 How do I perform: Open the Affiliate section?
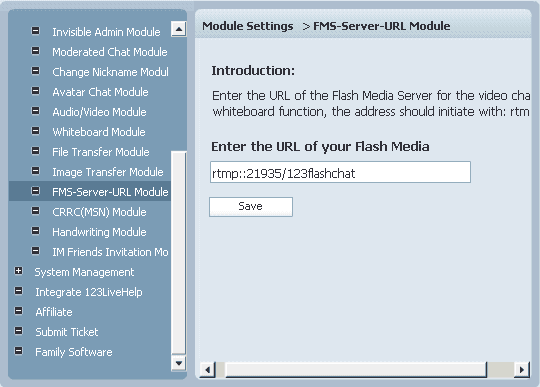pos(54,312)
